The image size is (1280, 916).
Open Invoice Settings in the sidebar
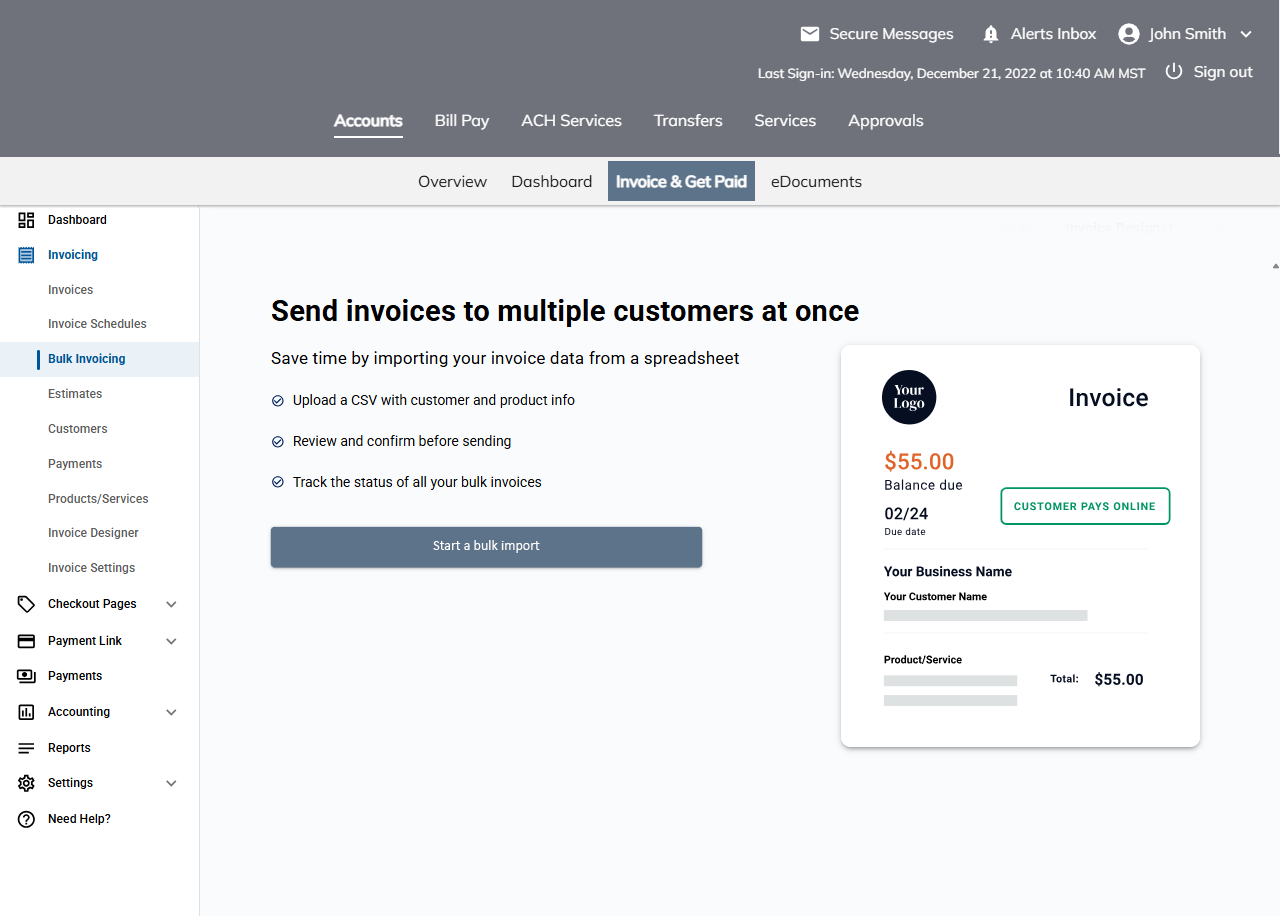click(x=91, y=568)
